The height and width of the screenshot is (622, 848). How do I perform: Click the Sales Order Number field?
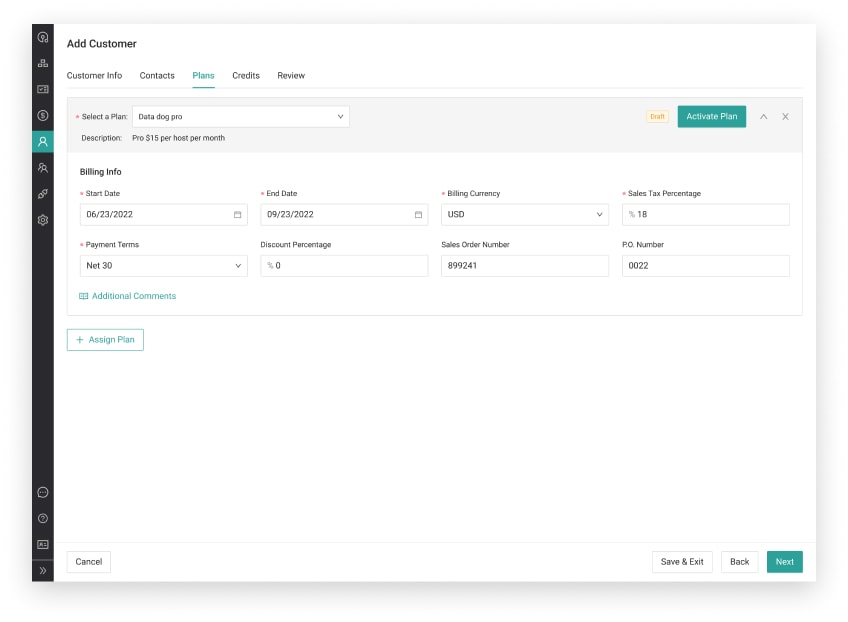524,266
